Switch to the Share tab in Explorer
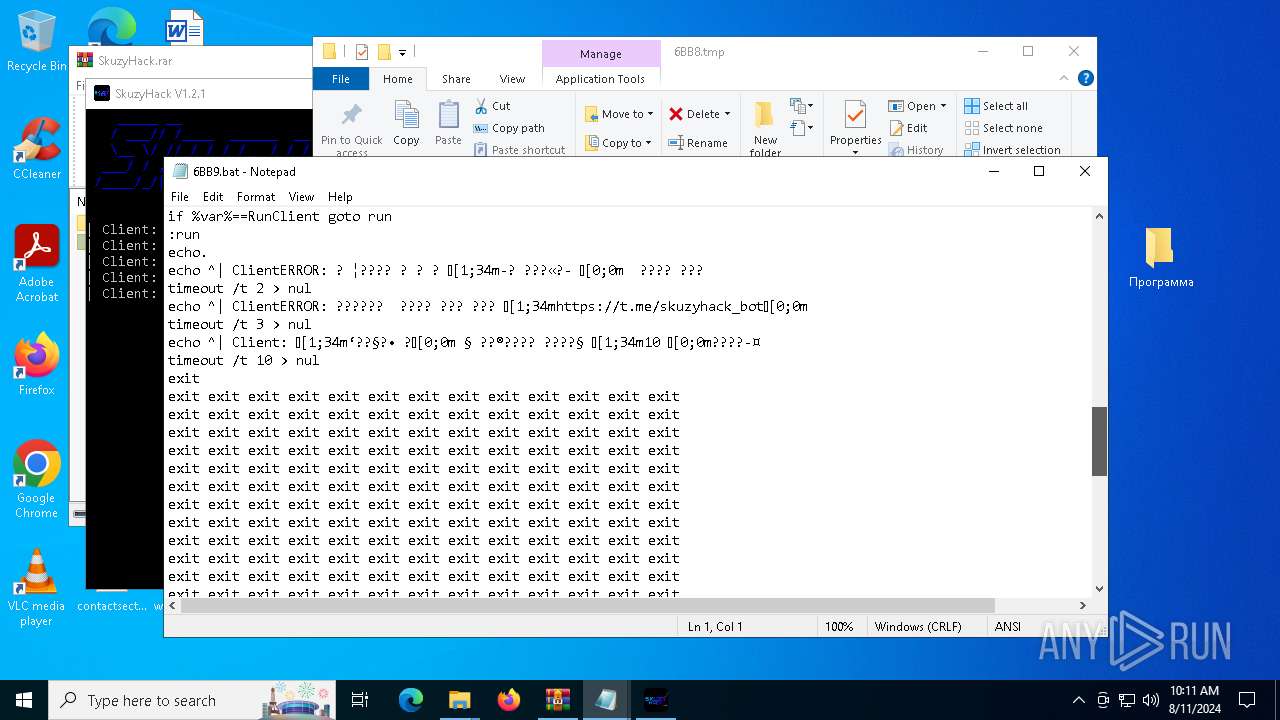1280x720 pixels. tap(456, 79)
